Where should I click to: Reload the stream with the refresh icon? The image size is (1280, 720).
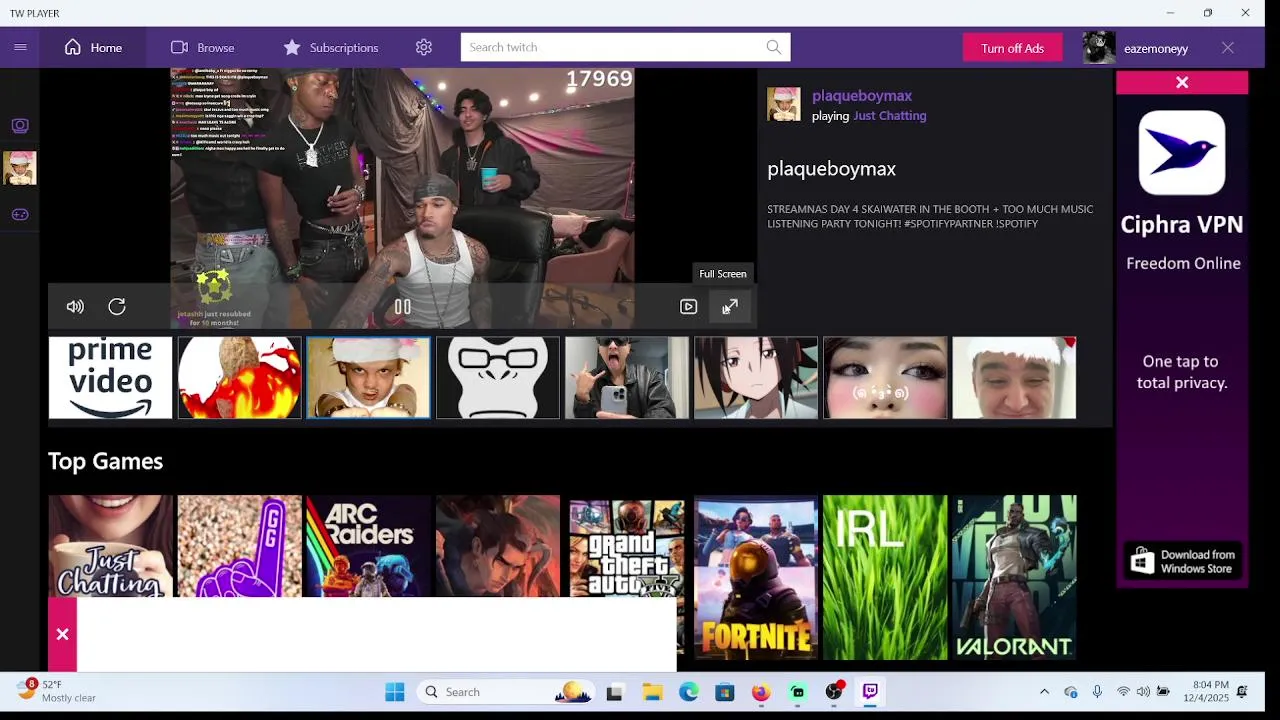[x=117, y=307]
